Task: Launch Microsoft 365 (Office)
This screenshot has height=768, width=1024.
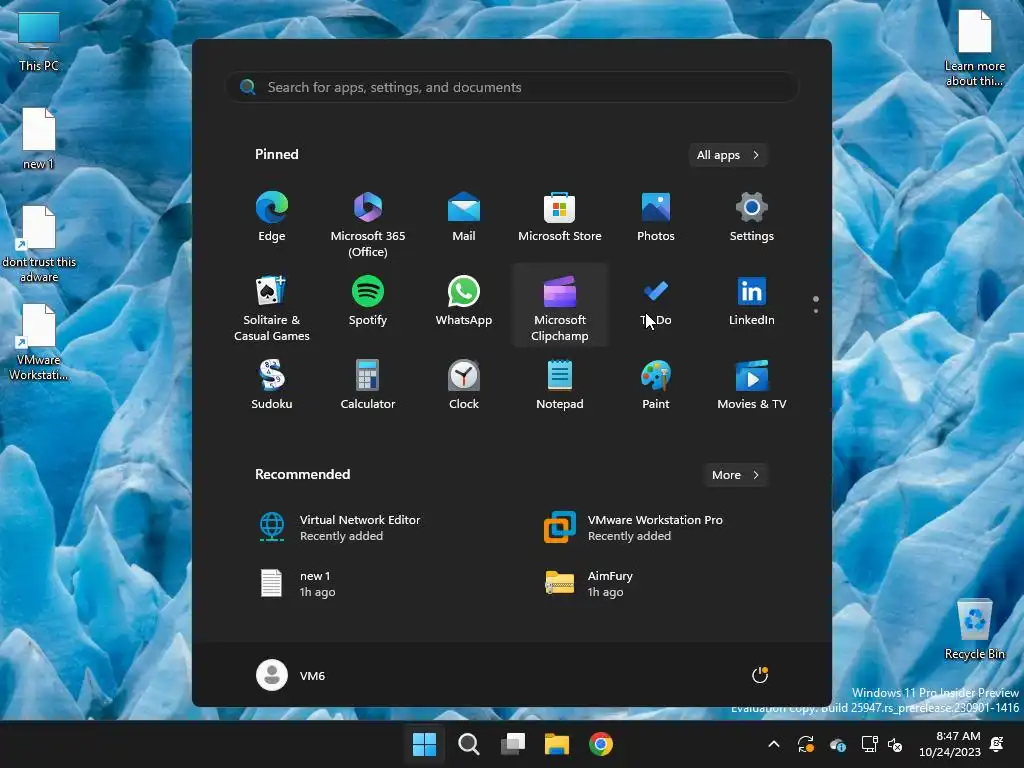Action: (368, 225)
